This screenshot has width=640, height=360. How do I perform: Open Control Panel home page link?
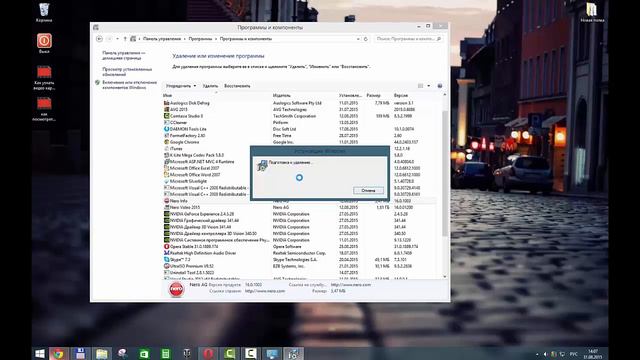click(x=124, y=56)
